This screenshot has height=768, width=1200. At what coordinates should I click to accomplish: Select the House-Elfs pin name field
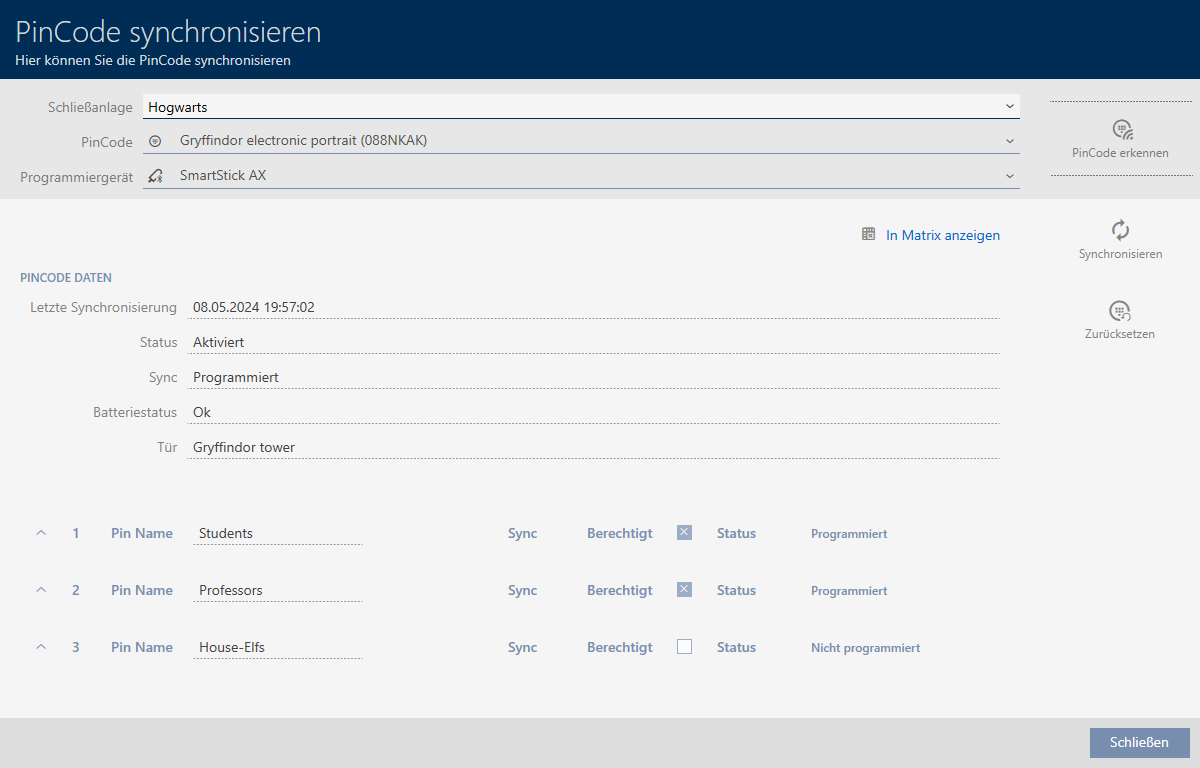click(x=278, y=647)
